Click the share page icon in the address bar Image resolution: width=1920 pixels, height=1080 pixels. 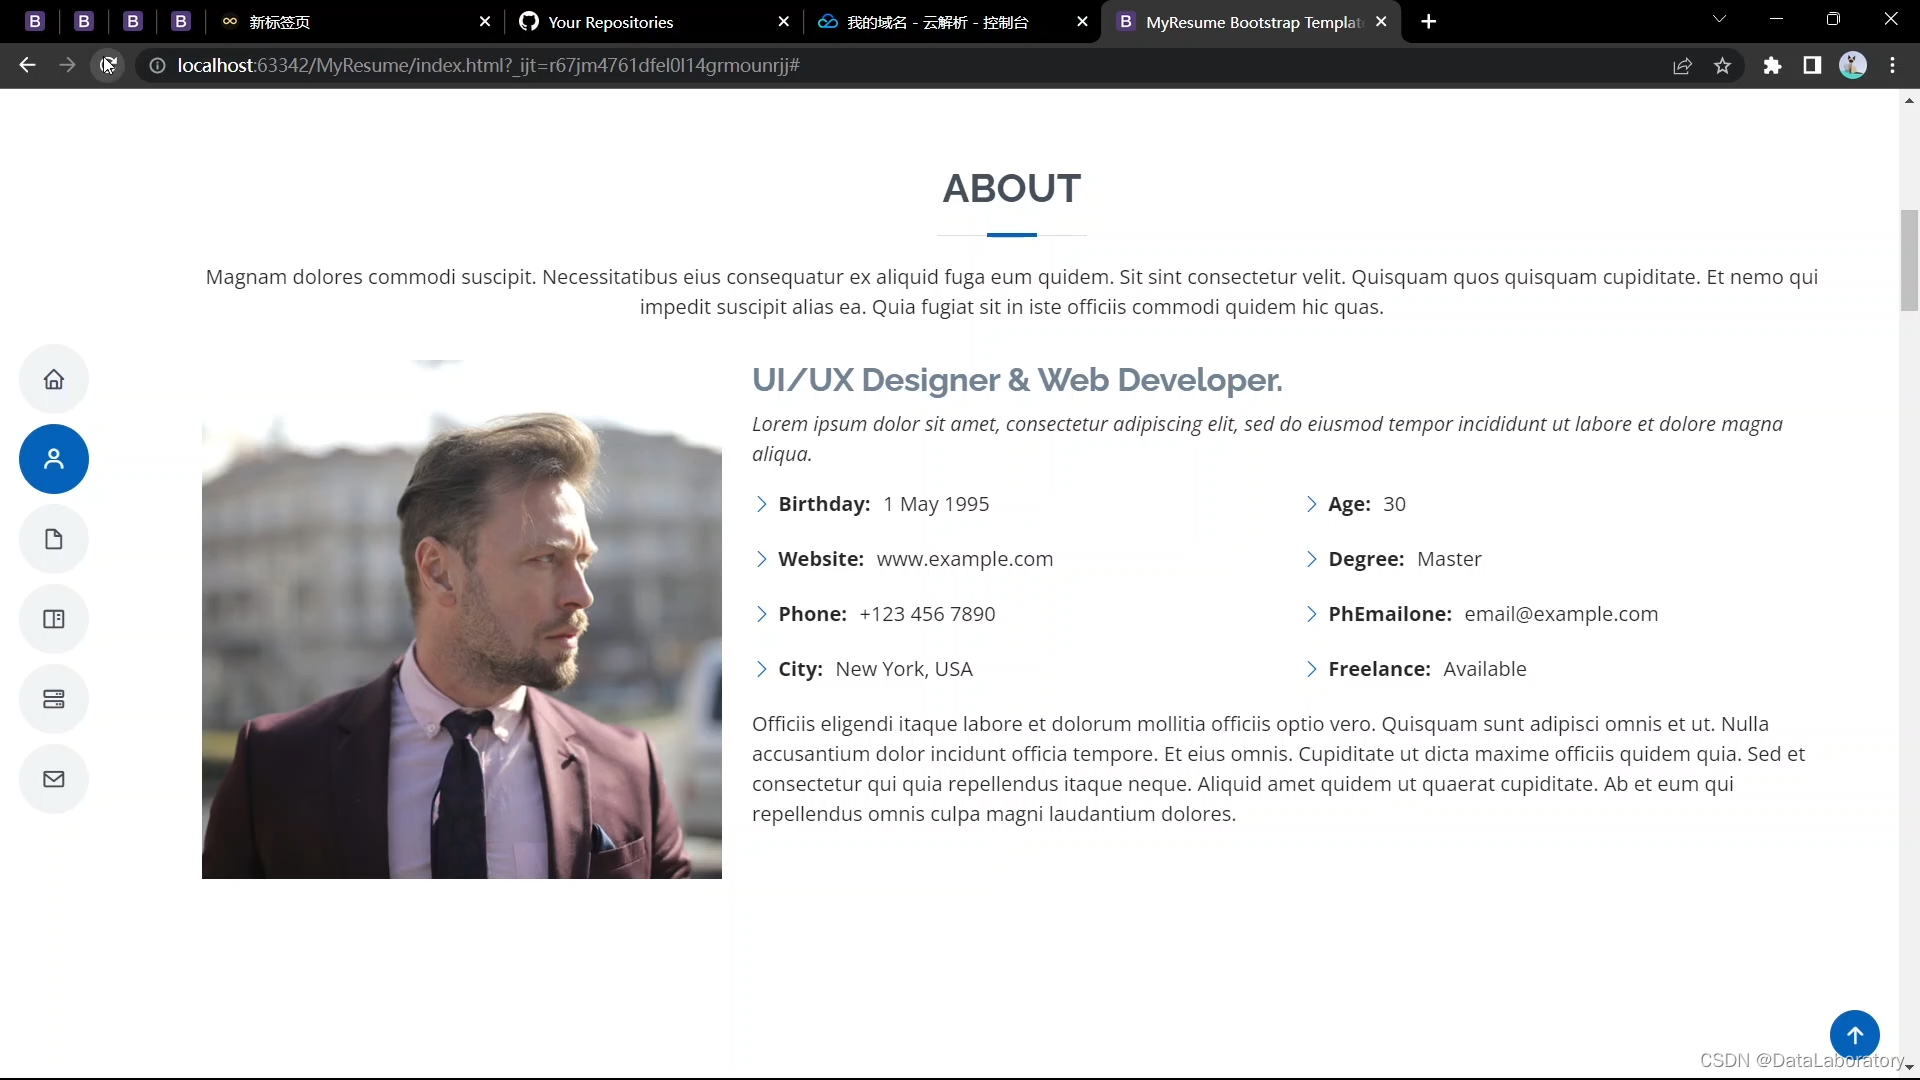1682,66
